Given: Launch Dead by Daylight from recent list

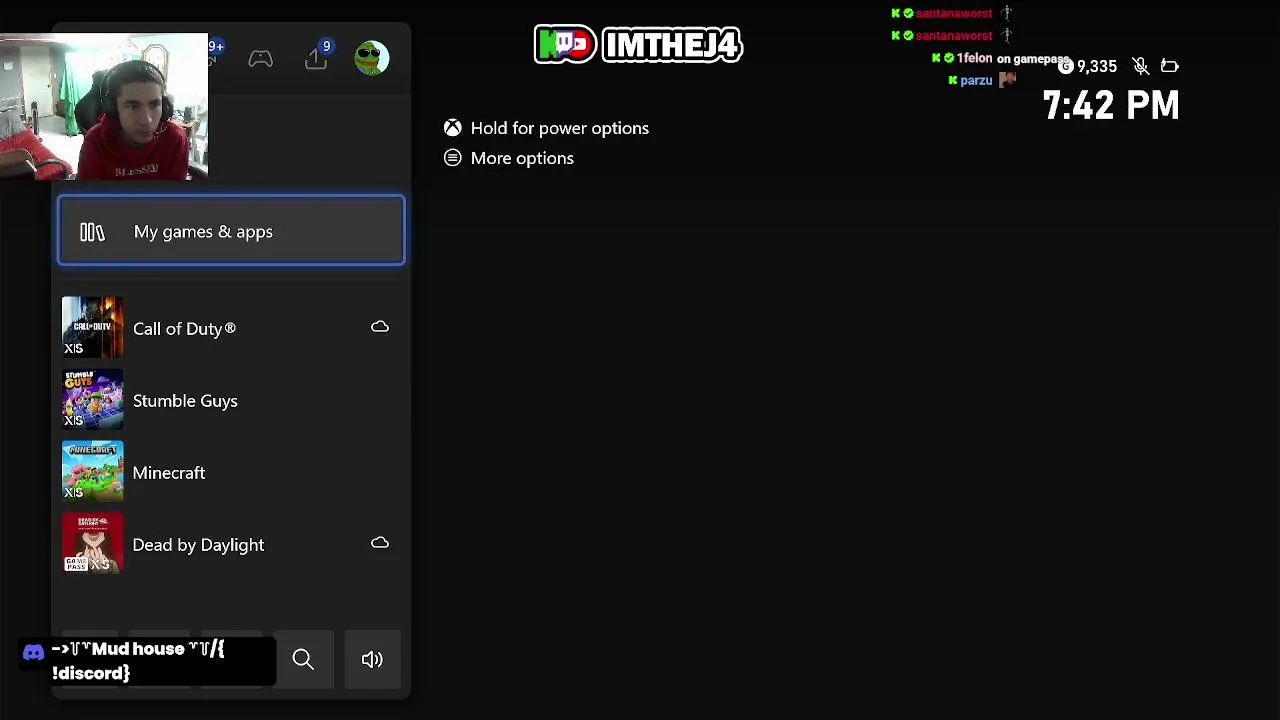Looking at the screenshot, I should 231,544.
